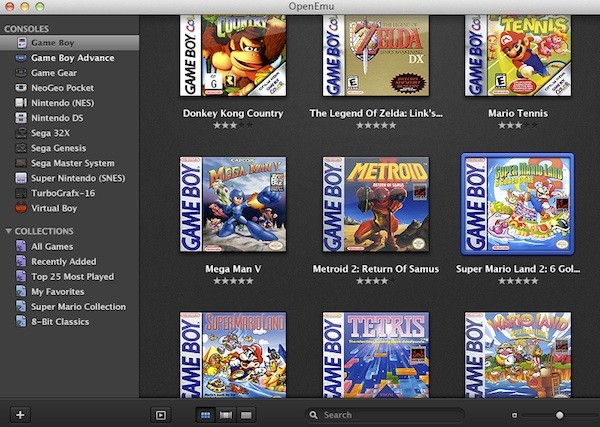Click the NeoGeo Pocket console icon
The image size is (600, 427).
click(x=21, y=88)
